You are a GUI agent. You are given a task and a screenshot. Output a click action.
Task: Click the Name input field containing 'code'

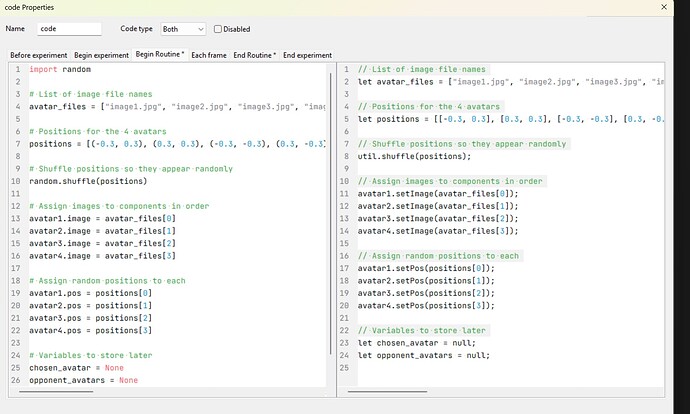[70, 29]
